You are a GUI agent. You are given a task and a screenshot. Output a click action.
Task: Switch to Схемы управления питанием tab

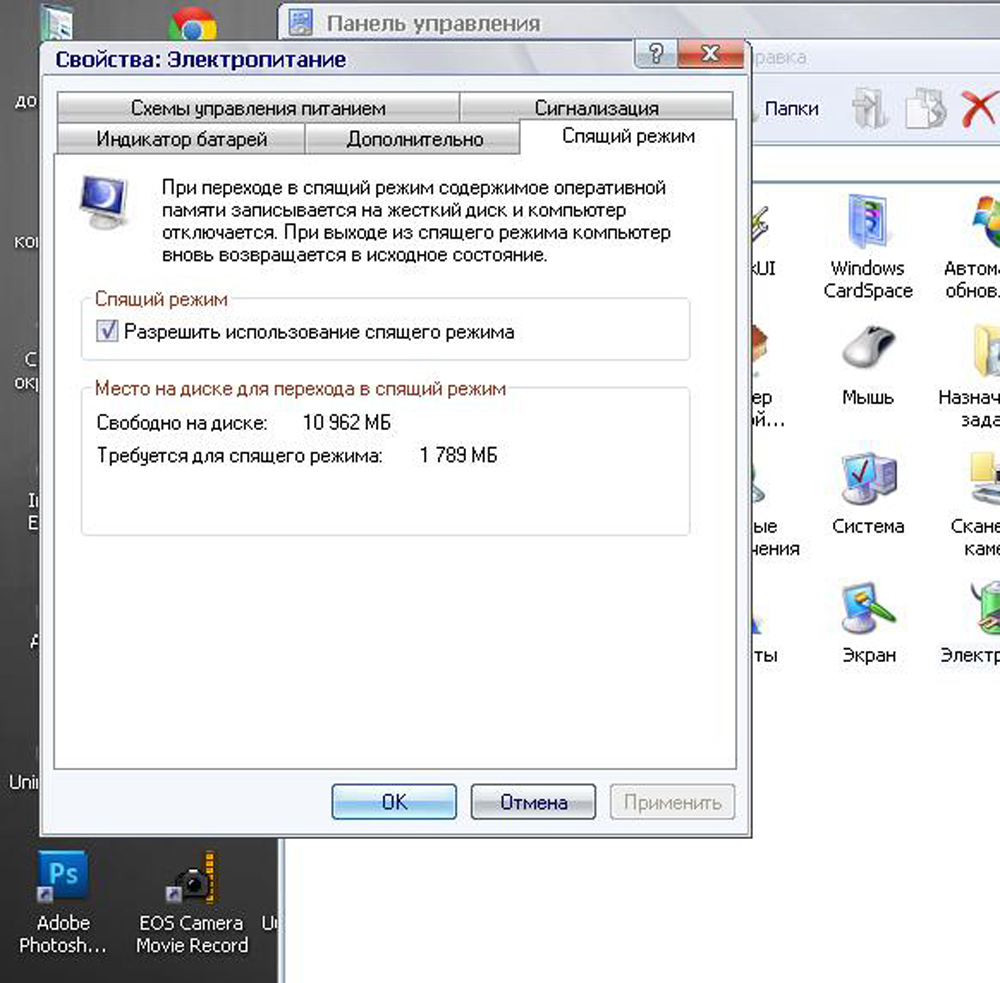click(x=257, y=108)
